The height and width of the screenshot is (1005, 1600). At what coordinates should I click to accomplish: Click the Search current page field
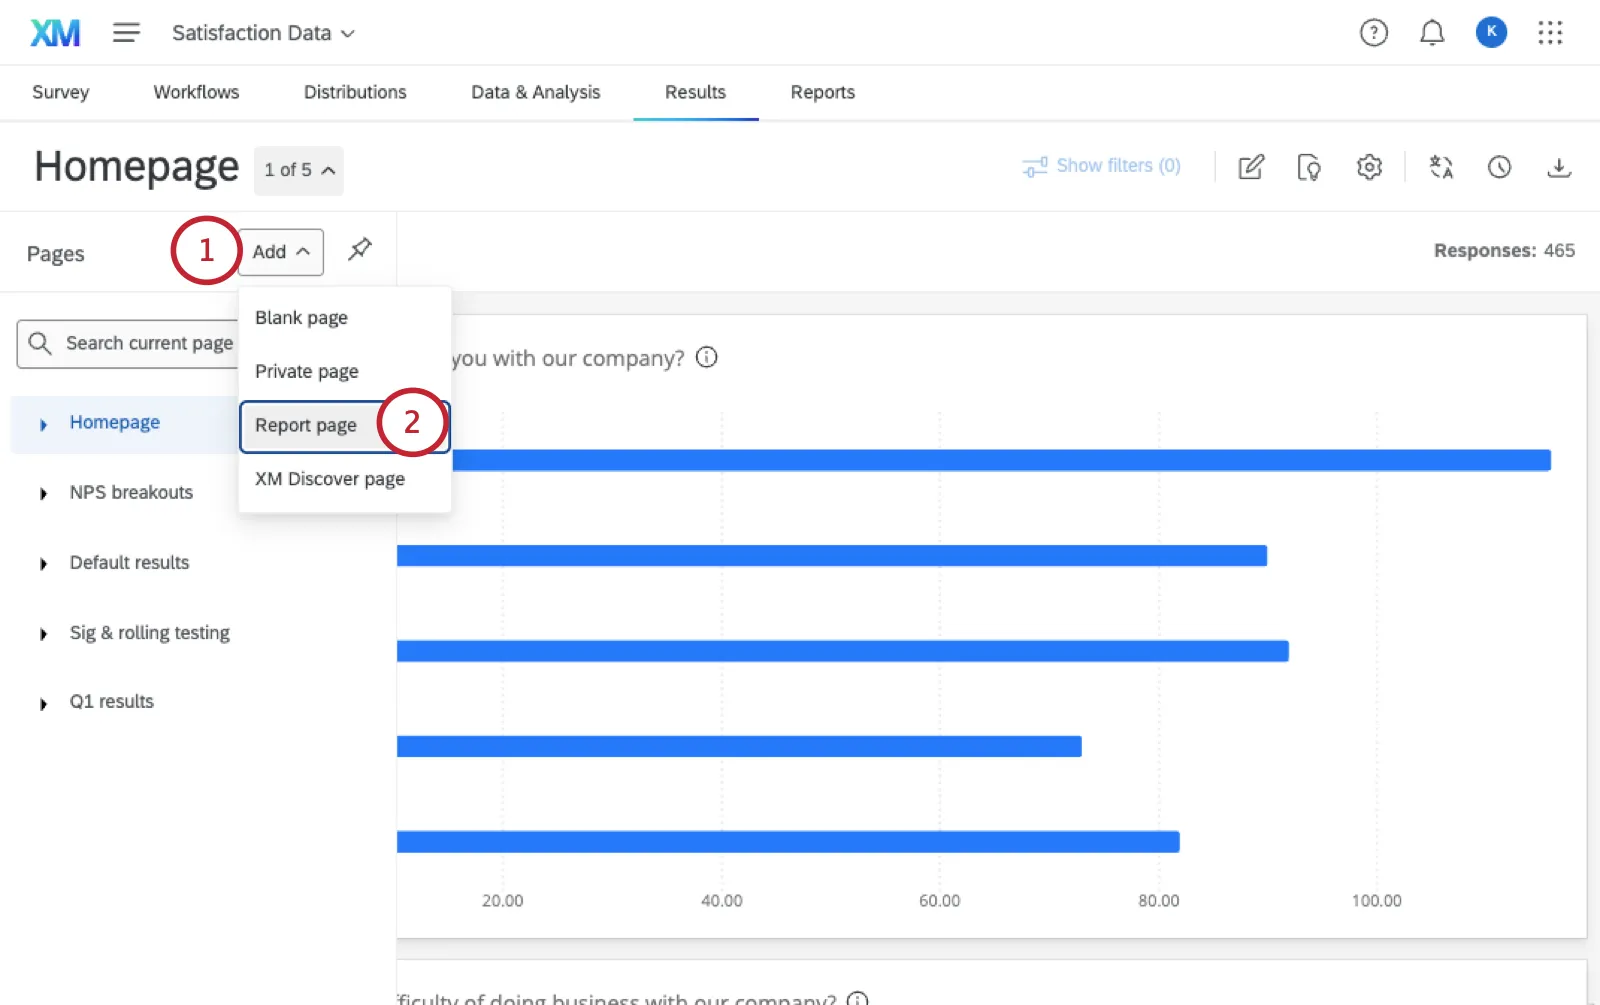128,343
